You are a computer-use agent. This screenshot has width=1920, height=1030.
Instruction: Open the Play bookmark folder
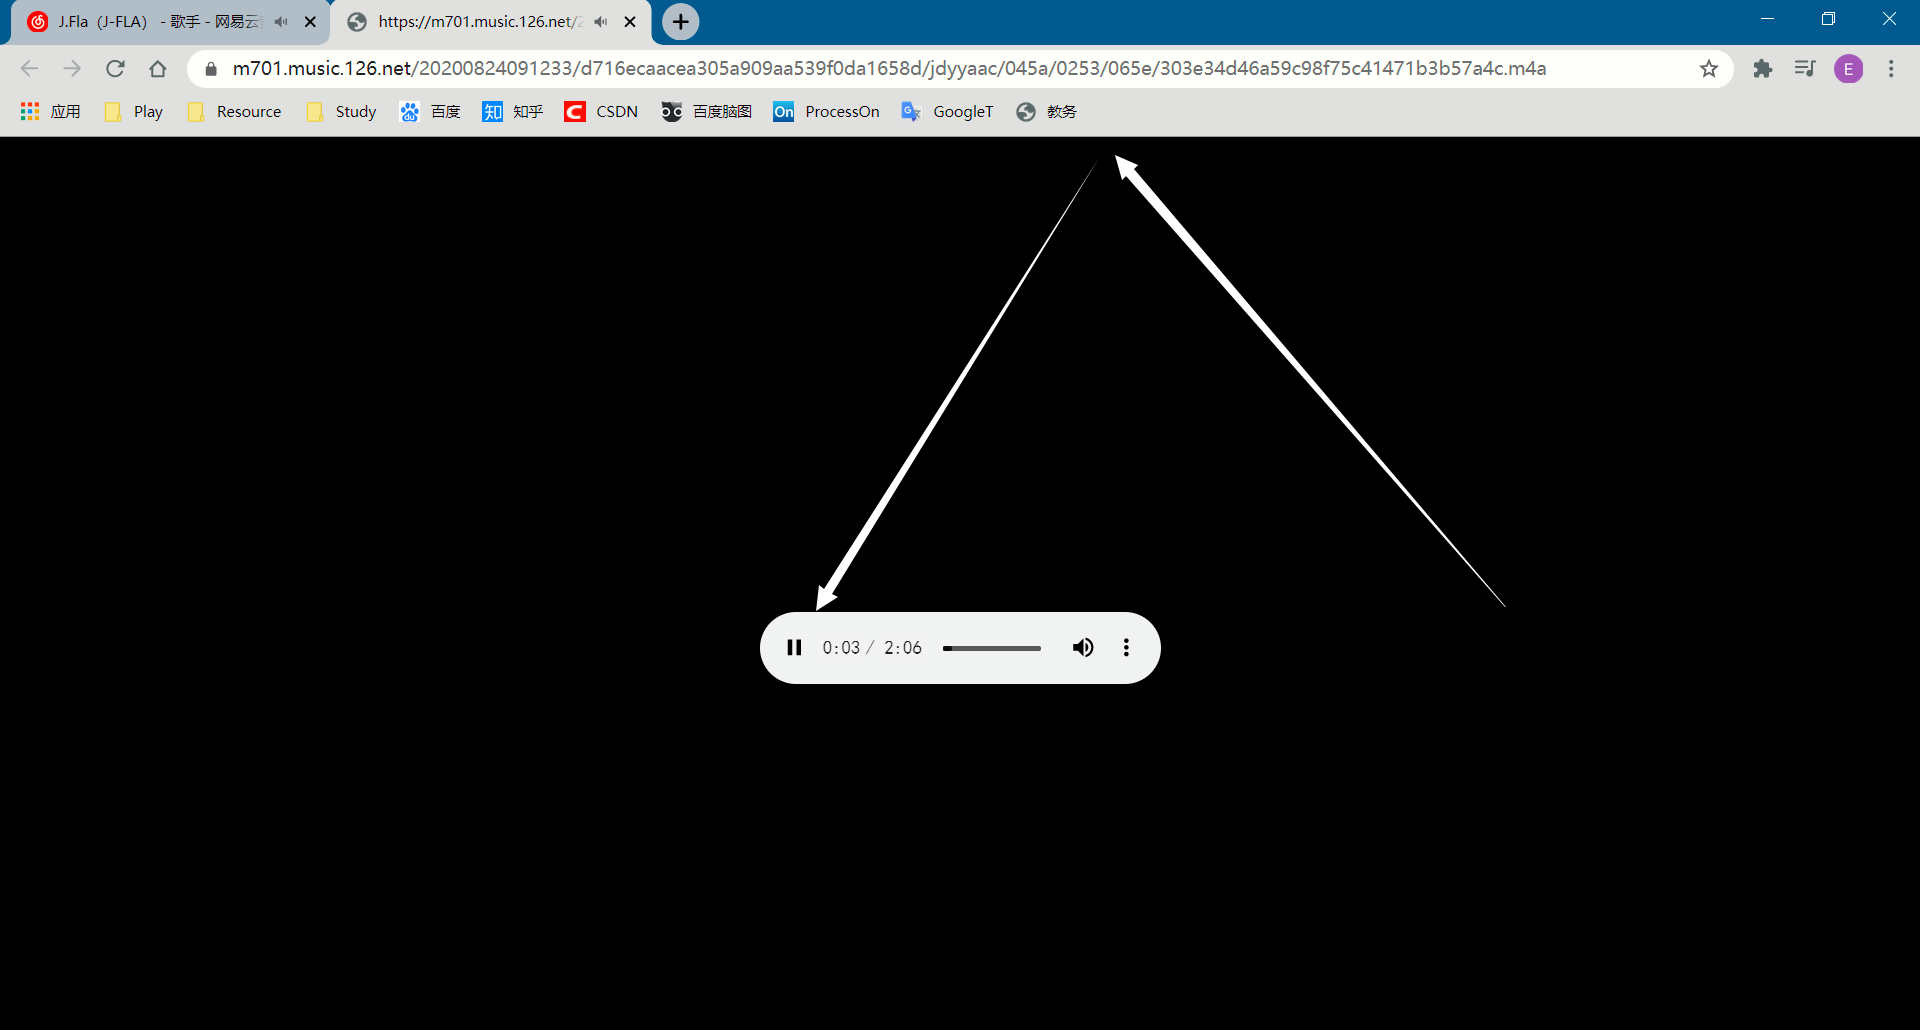[x=134, y=112]
